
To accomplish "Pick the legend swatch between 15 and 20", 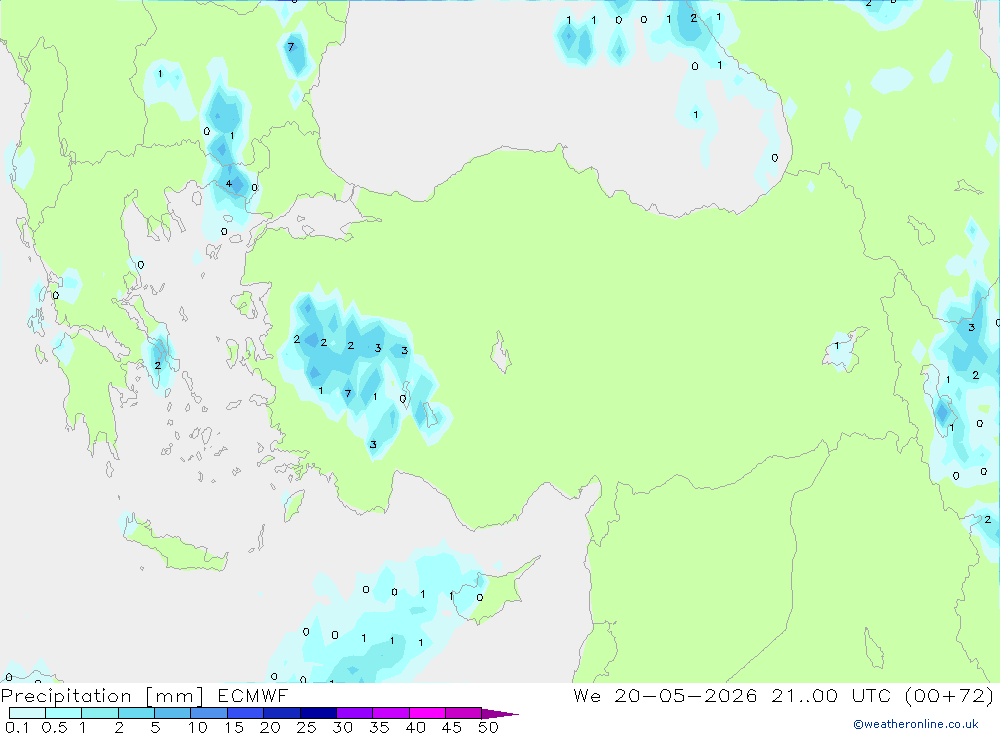I will click(x=246, y=713).
